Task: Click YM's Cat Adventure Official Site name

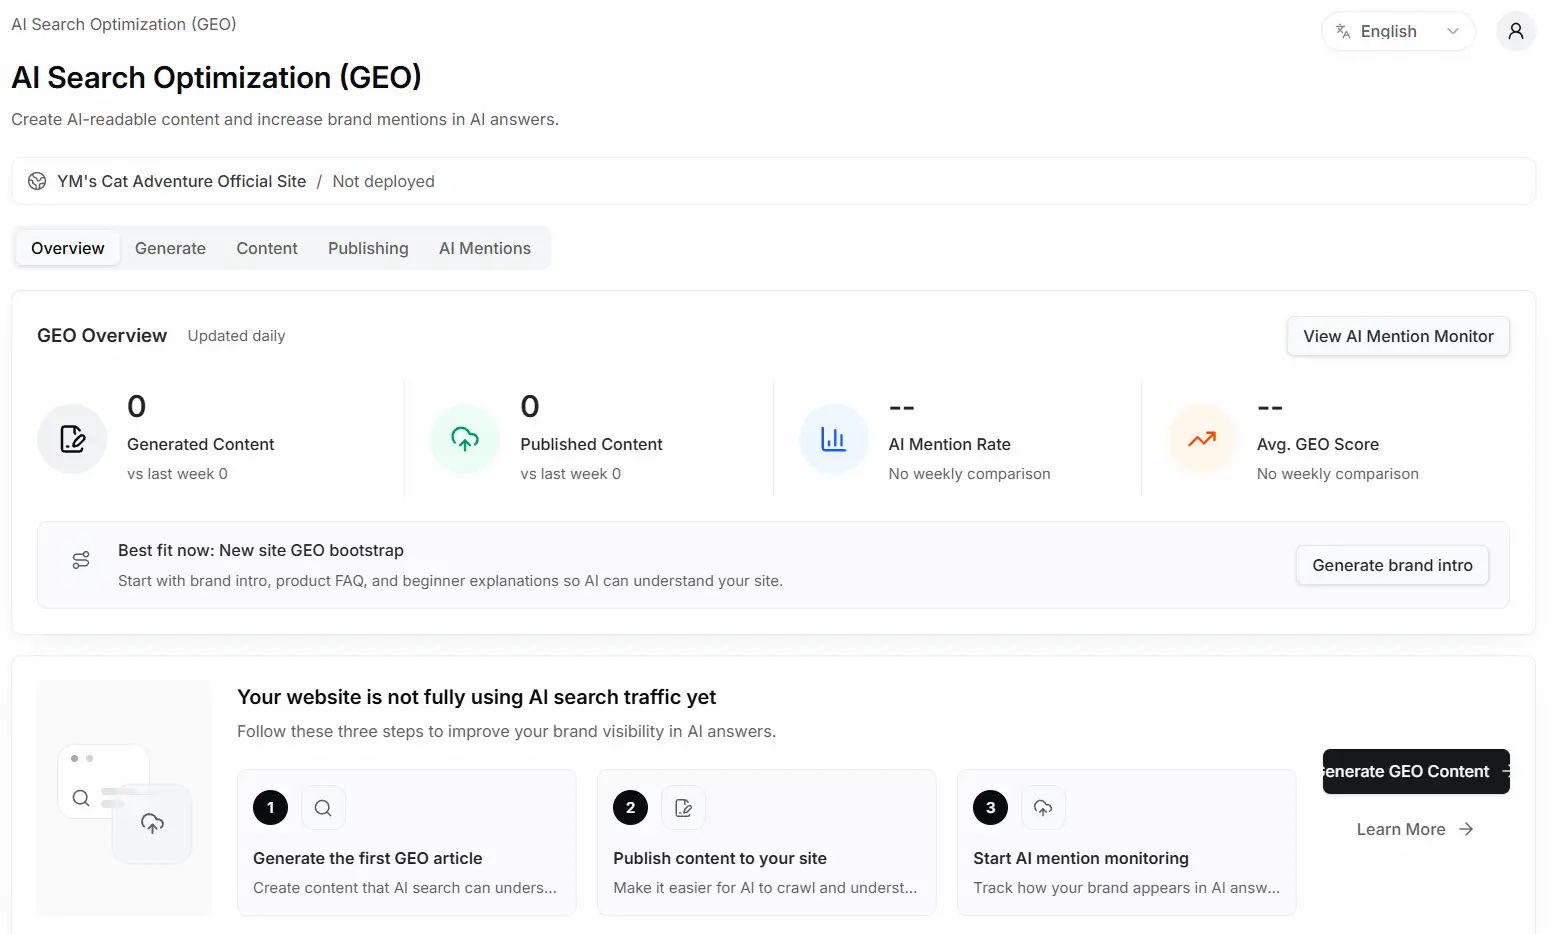Action: tap(181, 181)
